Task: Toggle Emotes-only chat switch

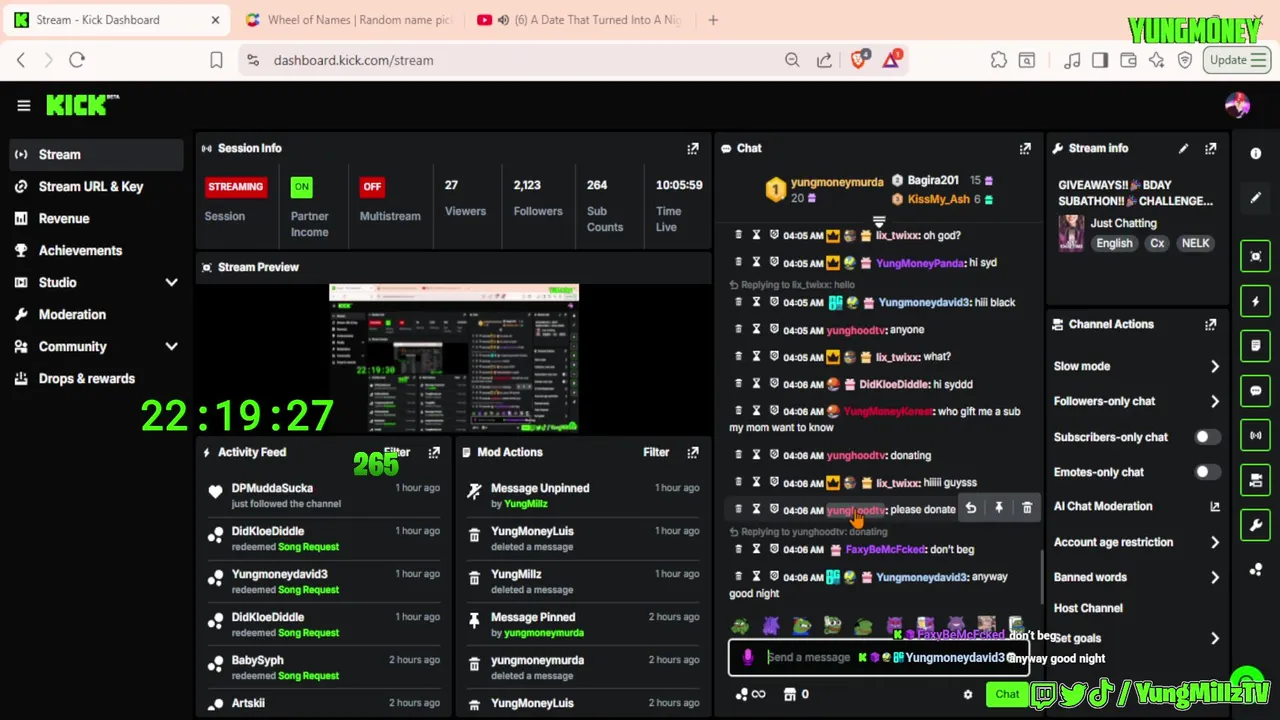Action: (1207, 472)
